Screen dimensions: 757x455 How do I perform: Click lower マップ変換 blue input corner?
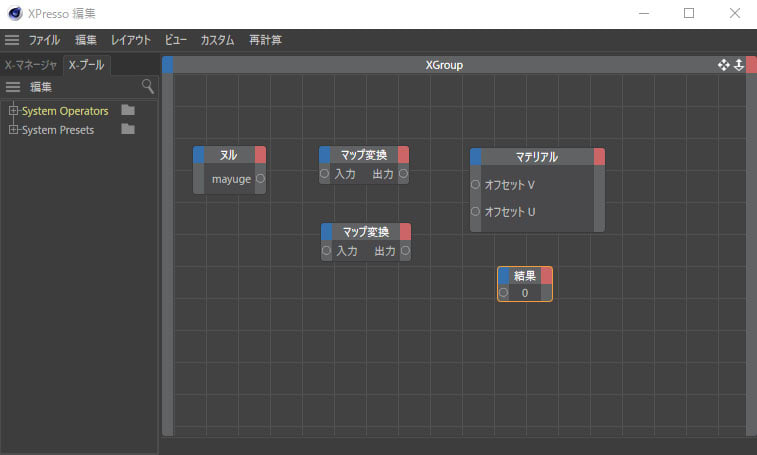(x=326, y=232)
